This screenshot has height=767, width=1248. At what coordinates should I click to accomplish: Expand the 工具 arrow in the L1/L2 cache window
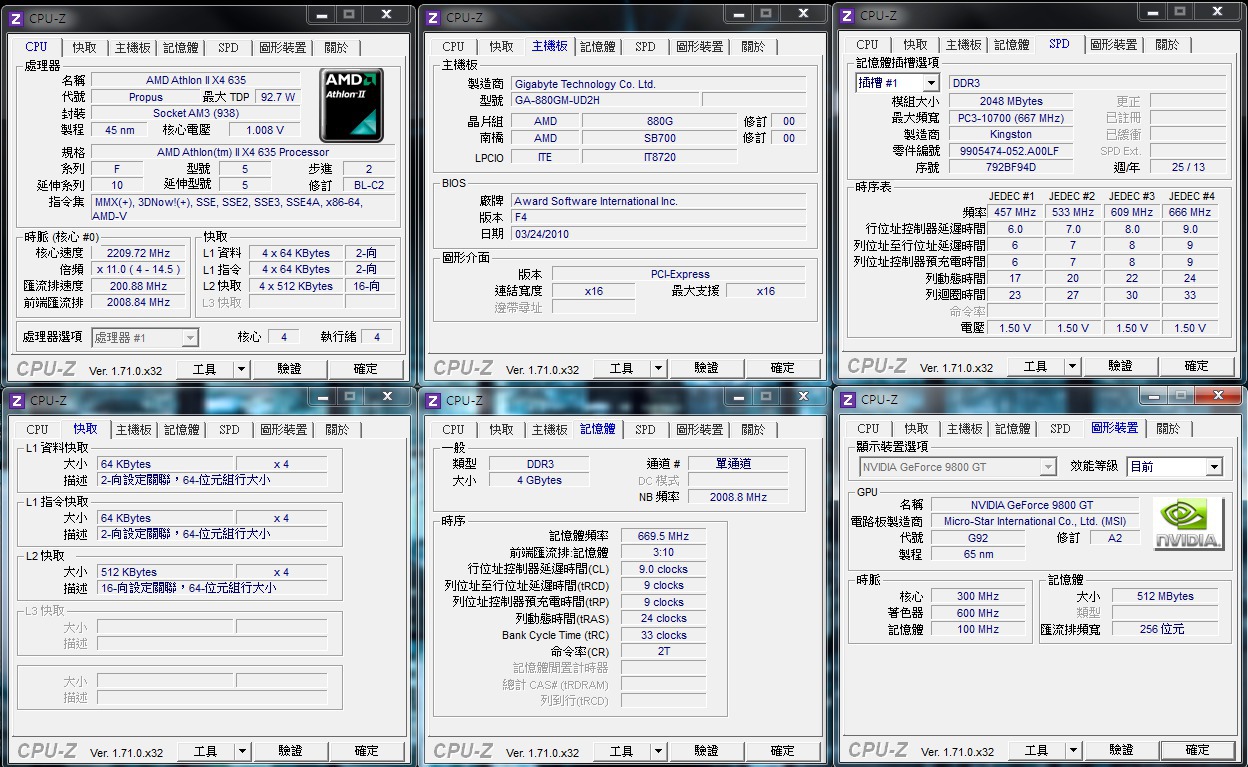[x=241, y=751]
